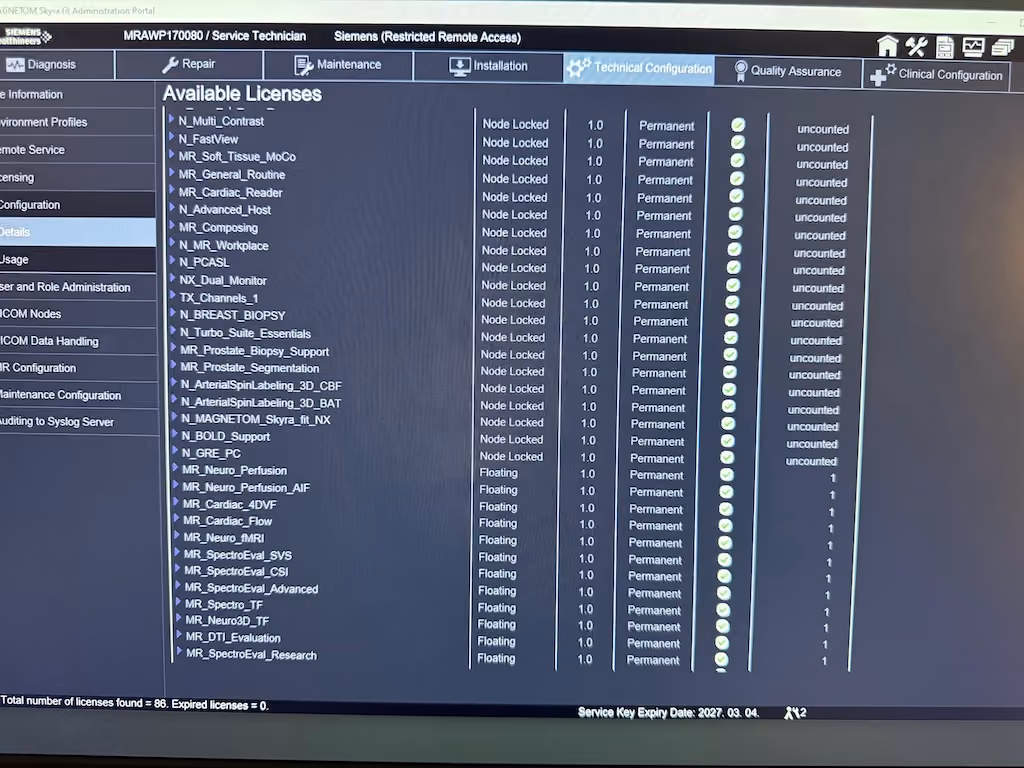Select the MR_Spectro_TF license name
The image size is (1024, 768).
coord(224,605)
